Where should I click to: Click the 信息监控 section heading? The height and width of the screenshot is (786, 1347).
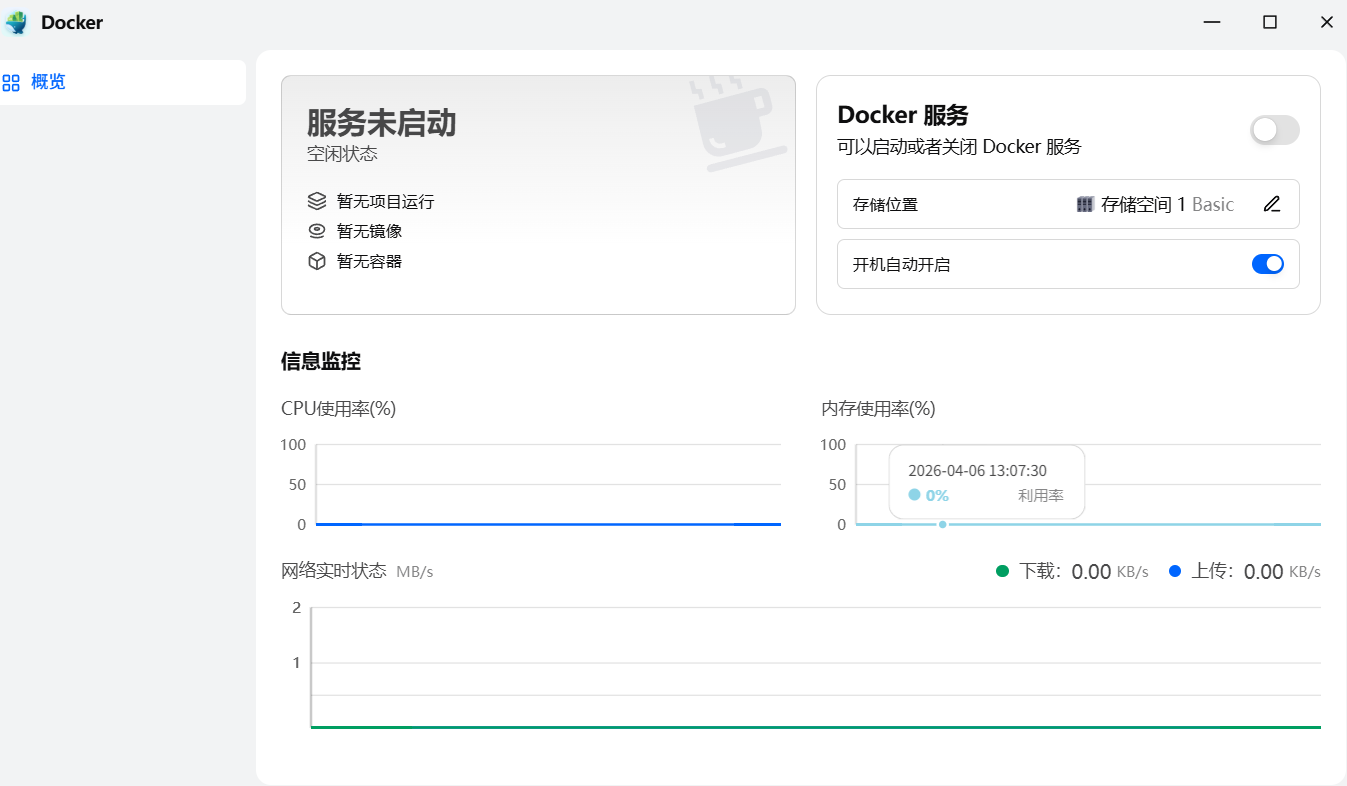320,362
